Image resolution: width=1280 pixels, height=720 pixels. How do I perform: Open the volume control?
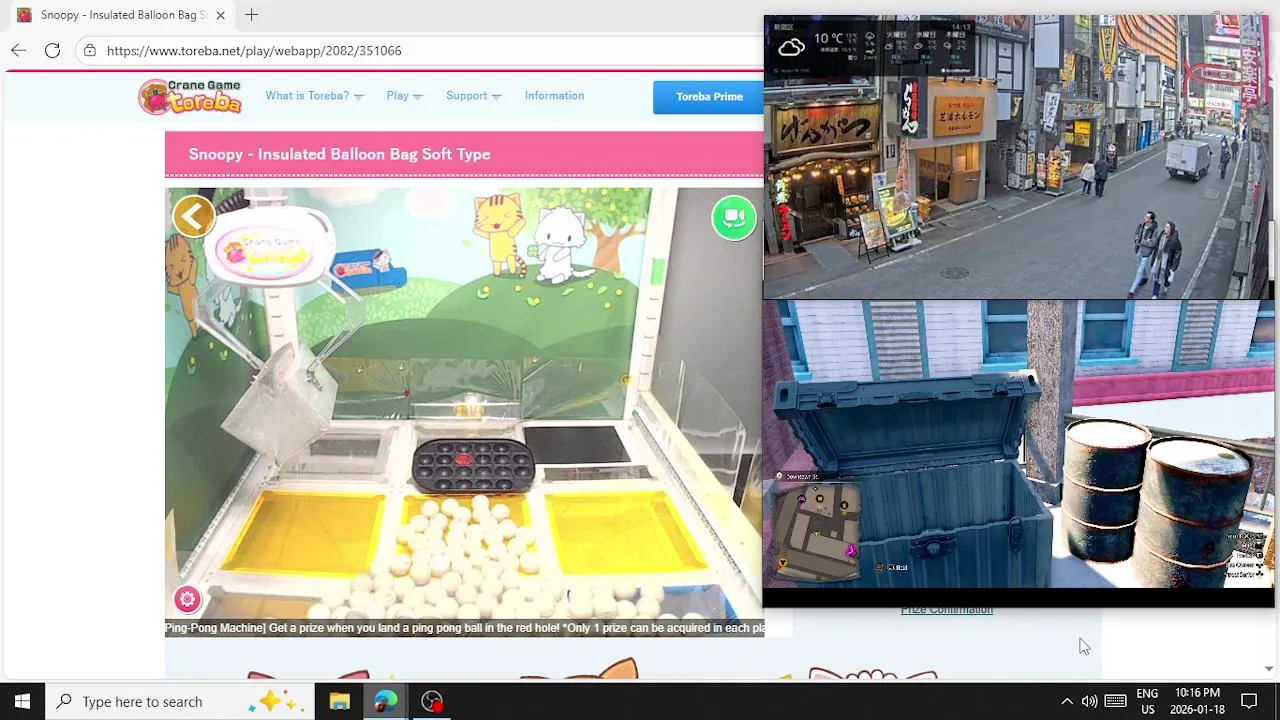point(1089,701)
